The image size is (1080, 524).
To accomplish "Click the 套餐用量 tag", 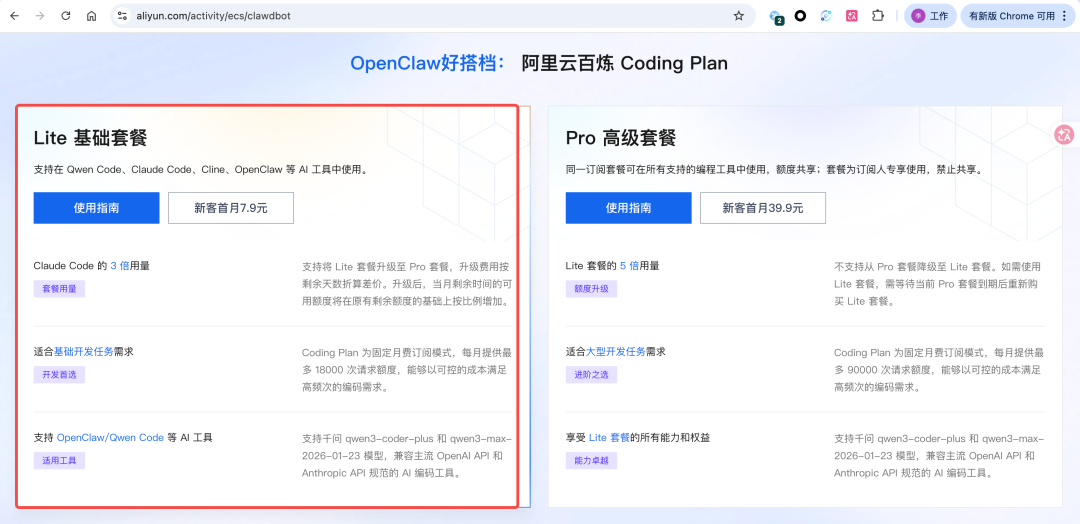I will coord(59,289).
